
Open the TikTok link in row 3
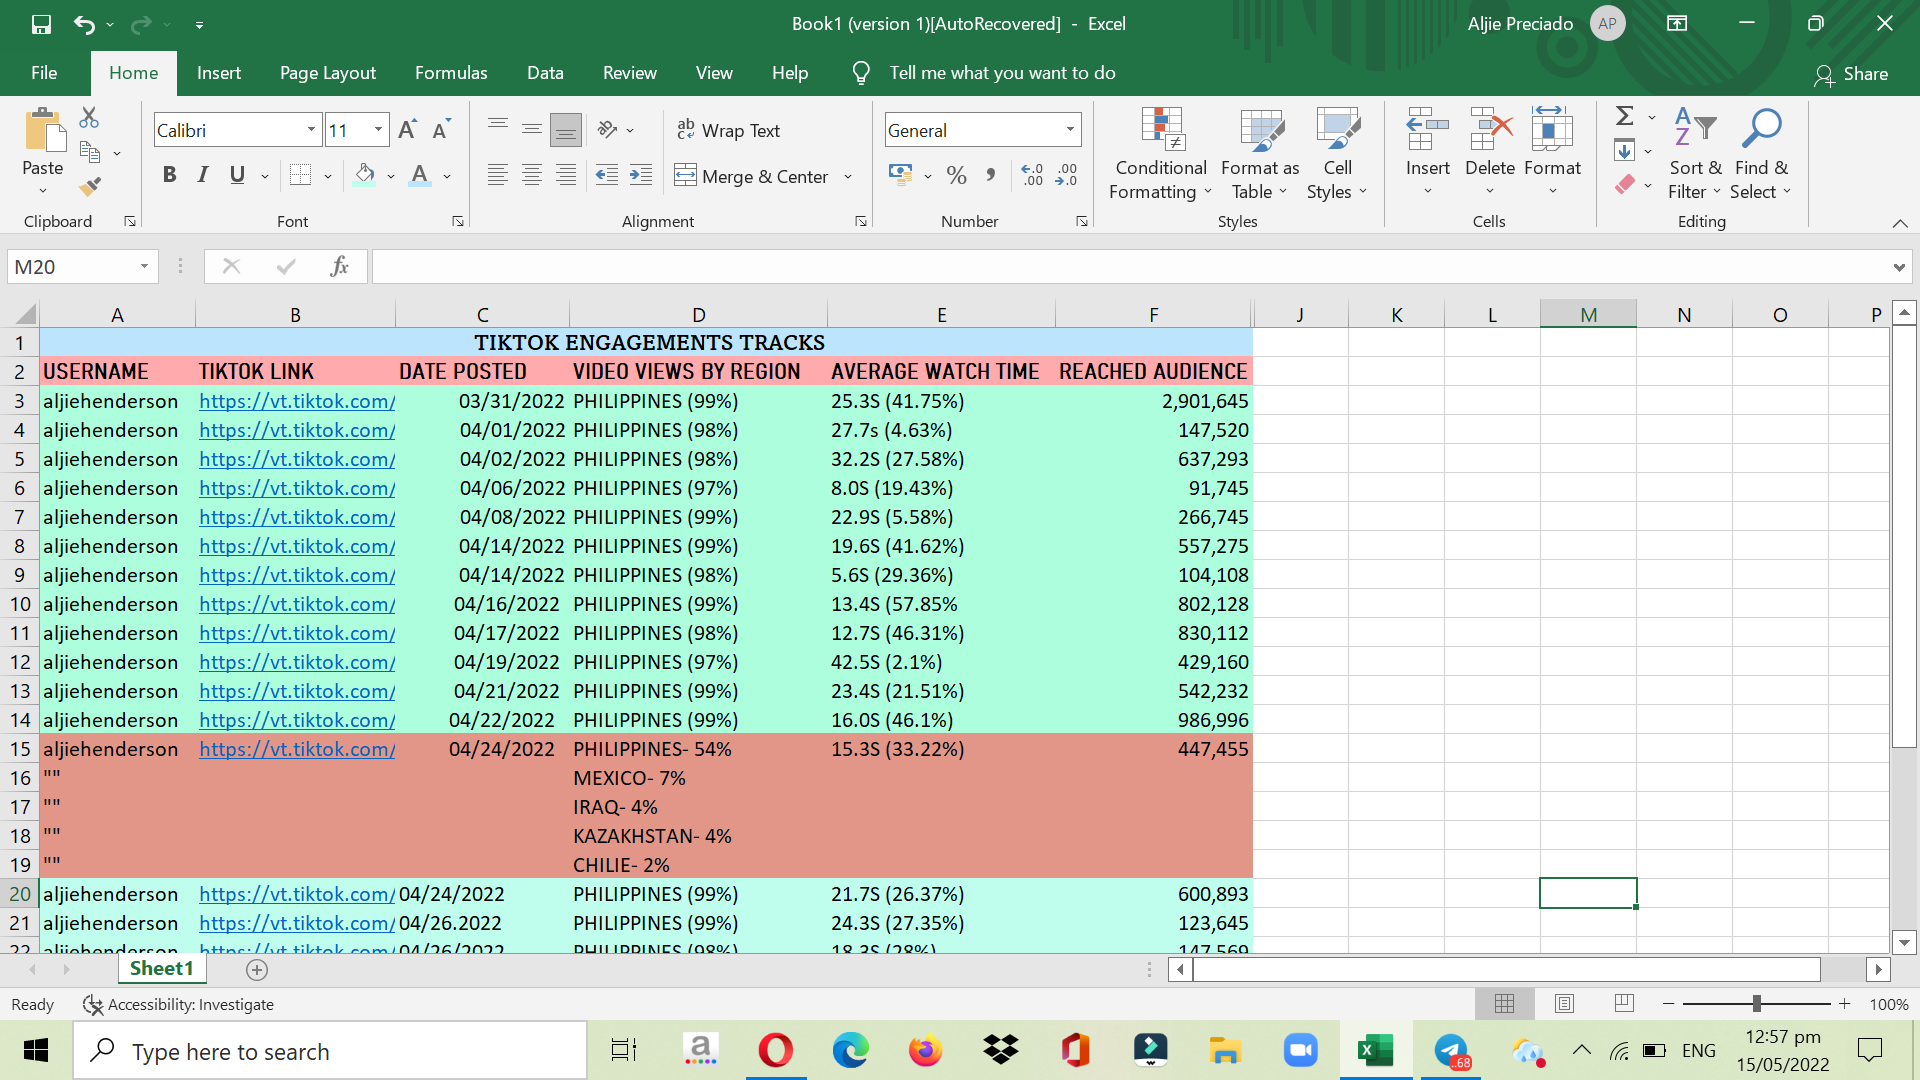297,401
